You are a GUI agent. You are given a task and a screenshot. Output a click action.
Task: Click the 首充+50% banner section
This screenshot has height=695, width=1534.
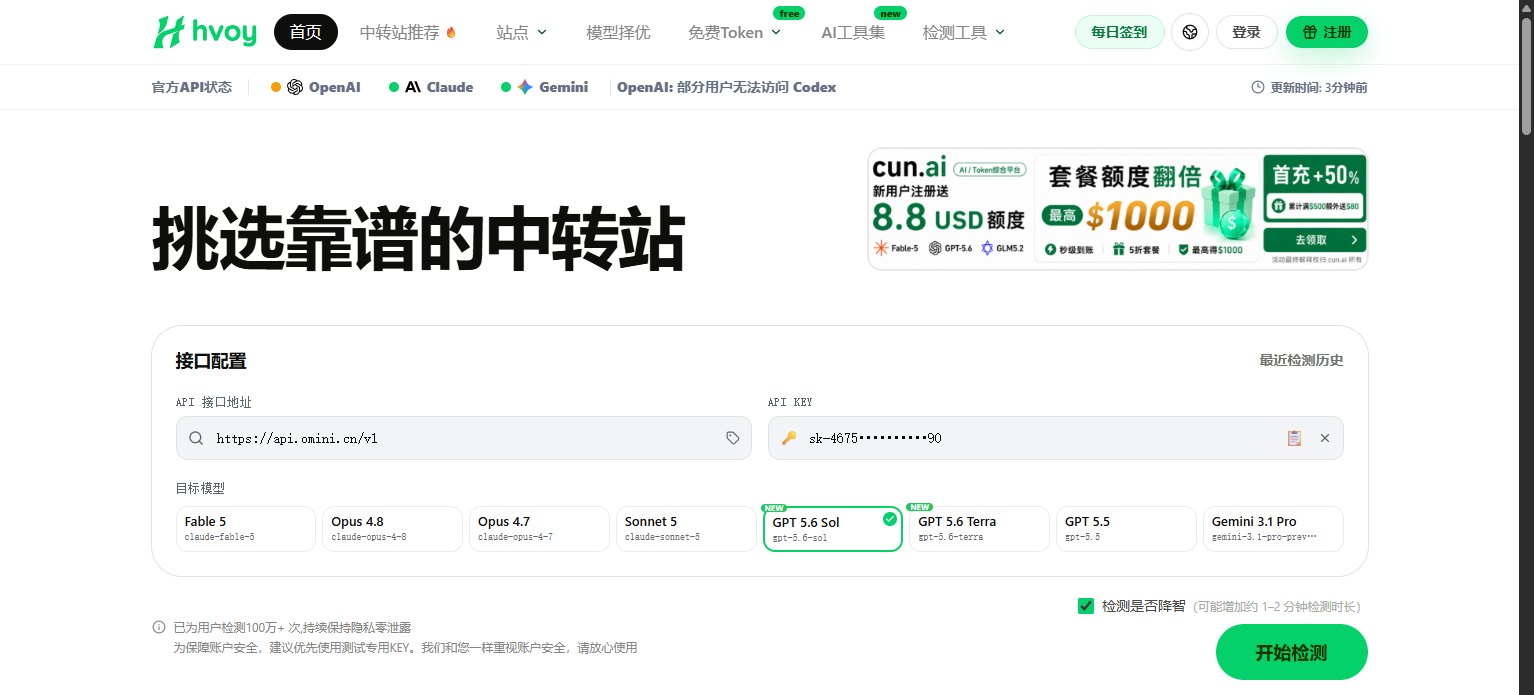pos(1314,188)
